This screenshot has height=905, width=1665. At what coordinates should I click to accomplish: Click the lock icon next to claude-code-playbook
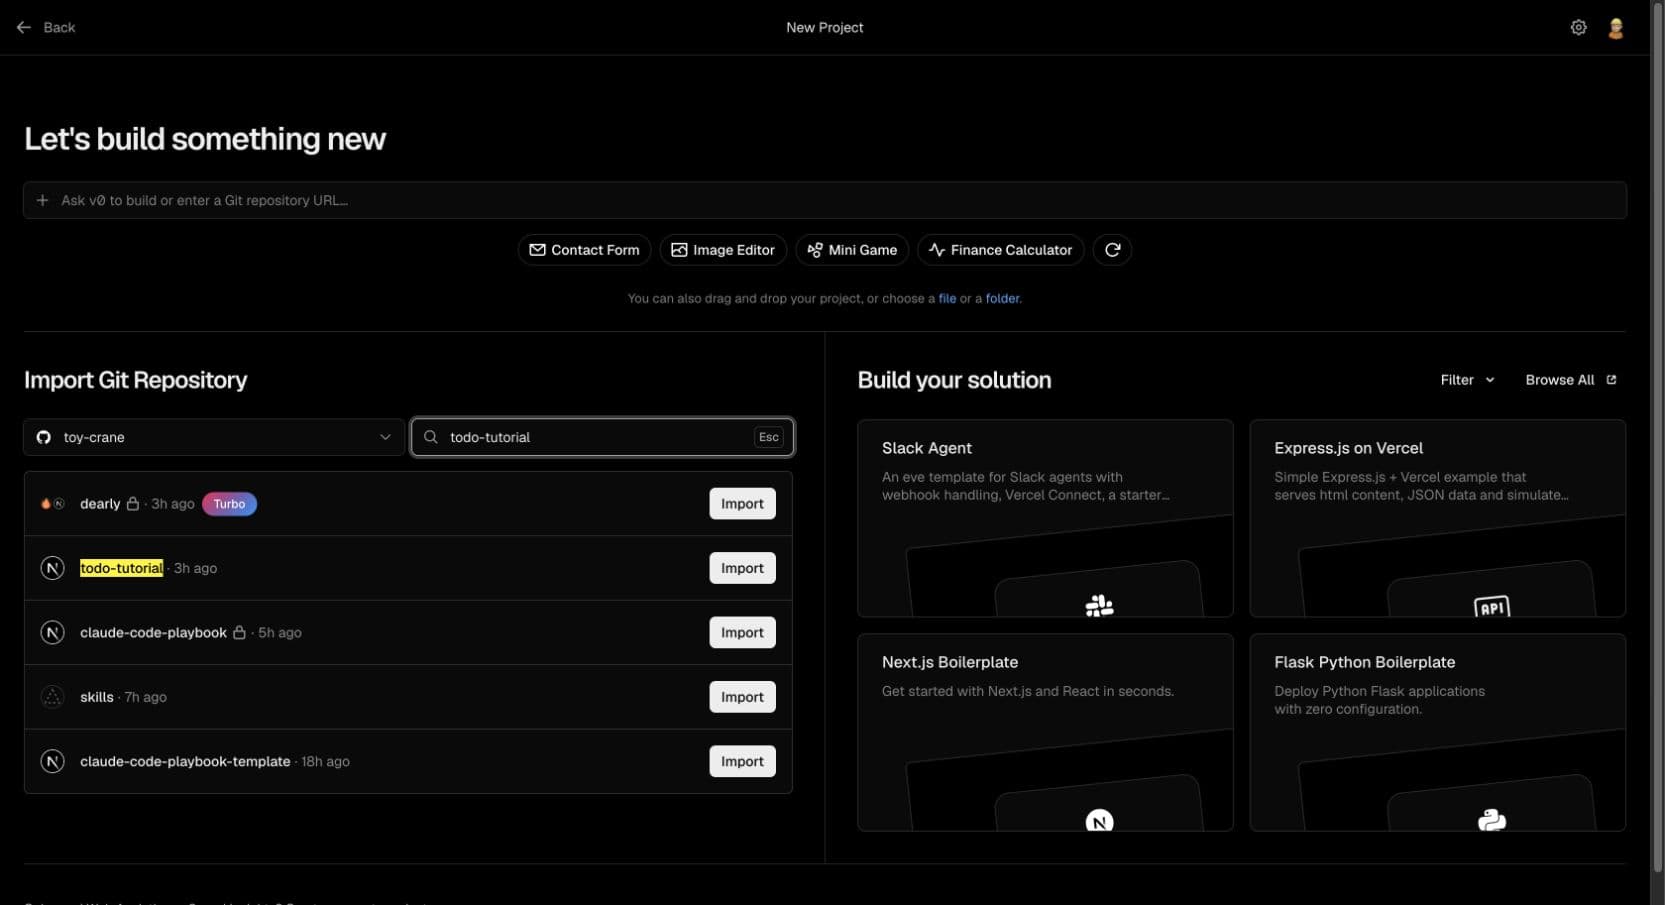[239, 633]
